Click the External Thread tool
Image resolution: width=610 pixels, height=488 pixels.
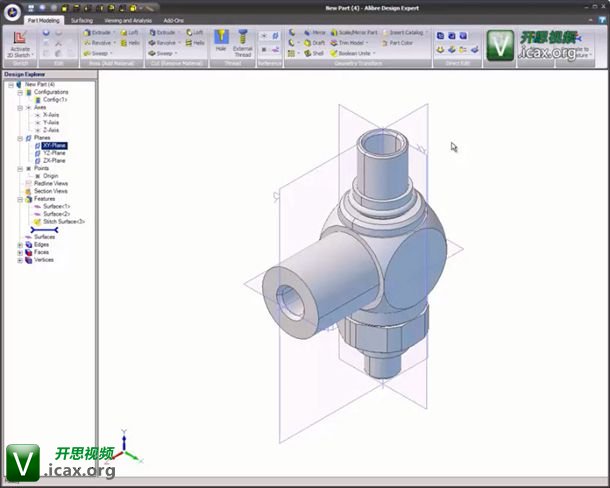tap(242, 42)
